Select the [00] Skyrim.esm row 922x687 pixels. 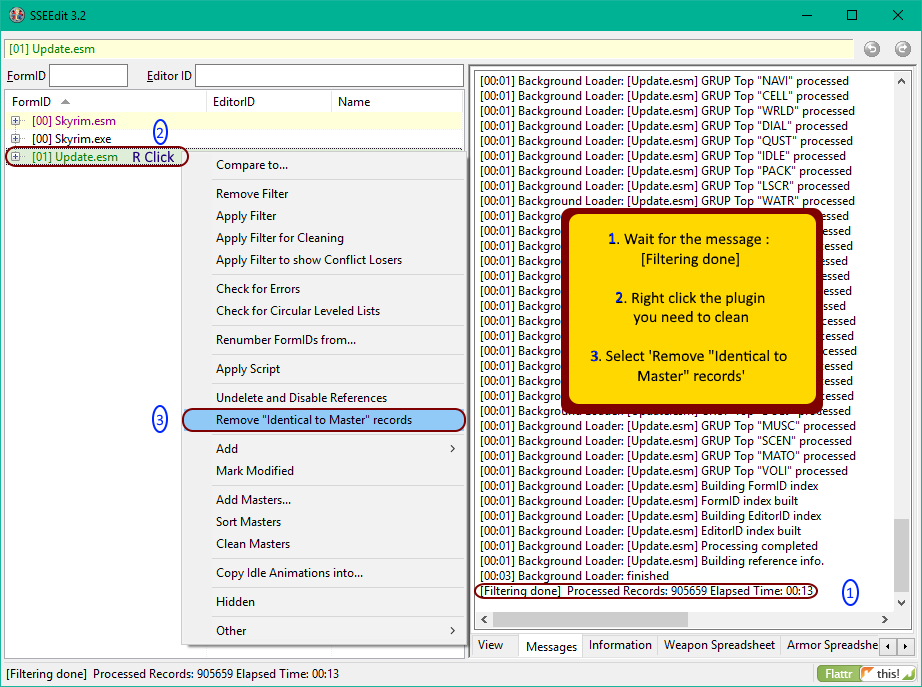tap(234, 121)
